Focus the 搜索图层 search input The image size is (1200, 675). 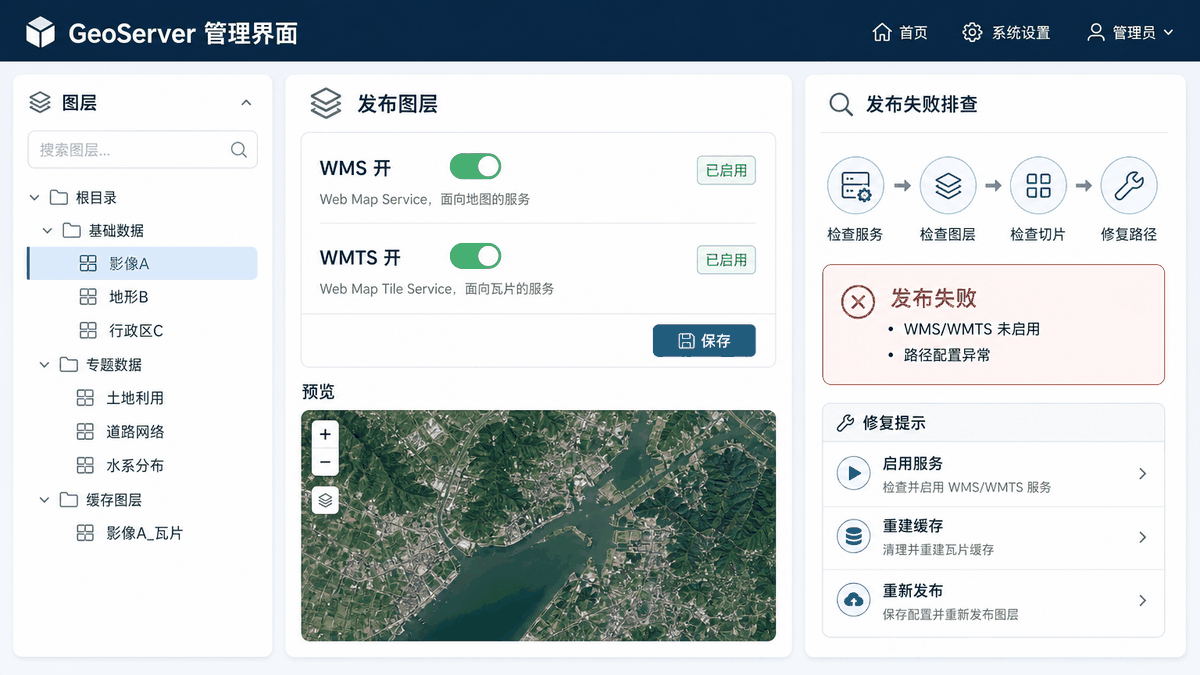click(x=142, y=150)
